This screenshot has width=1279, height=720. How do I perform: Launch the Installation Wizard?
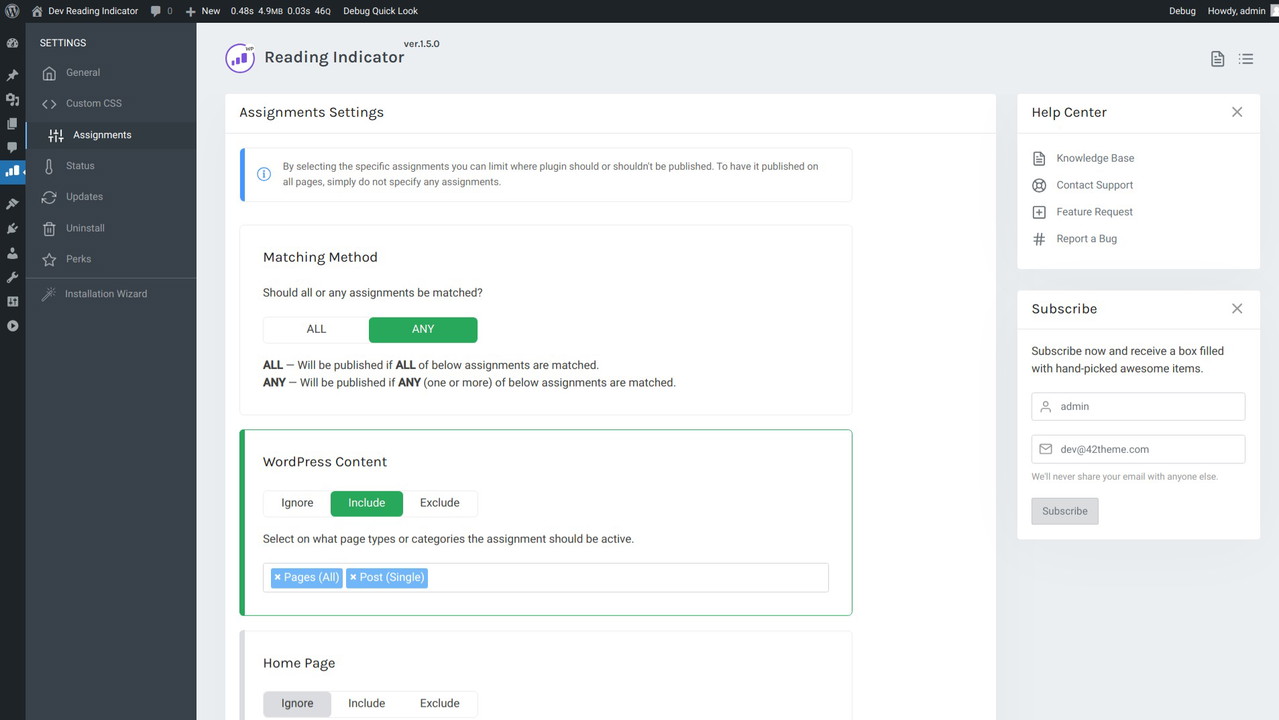coord(105,294)
